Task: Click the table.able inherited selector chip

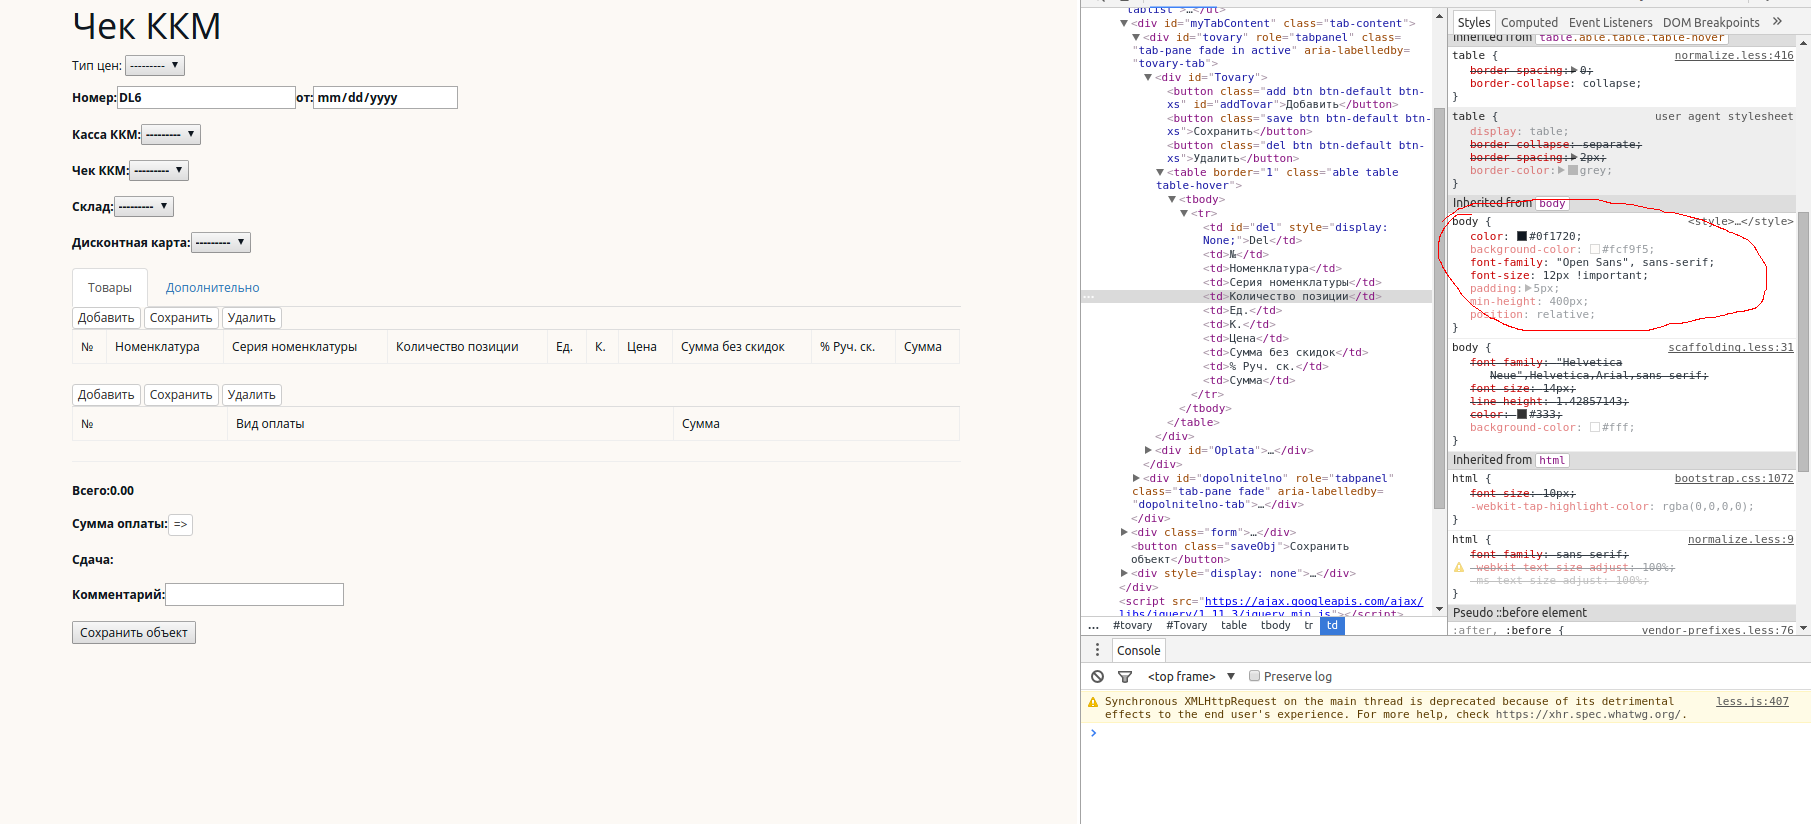Action: click(1632, 38)
